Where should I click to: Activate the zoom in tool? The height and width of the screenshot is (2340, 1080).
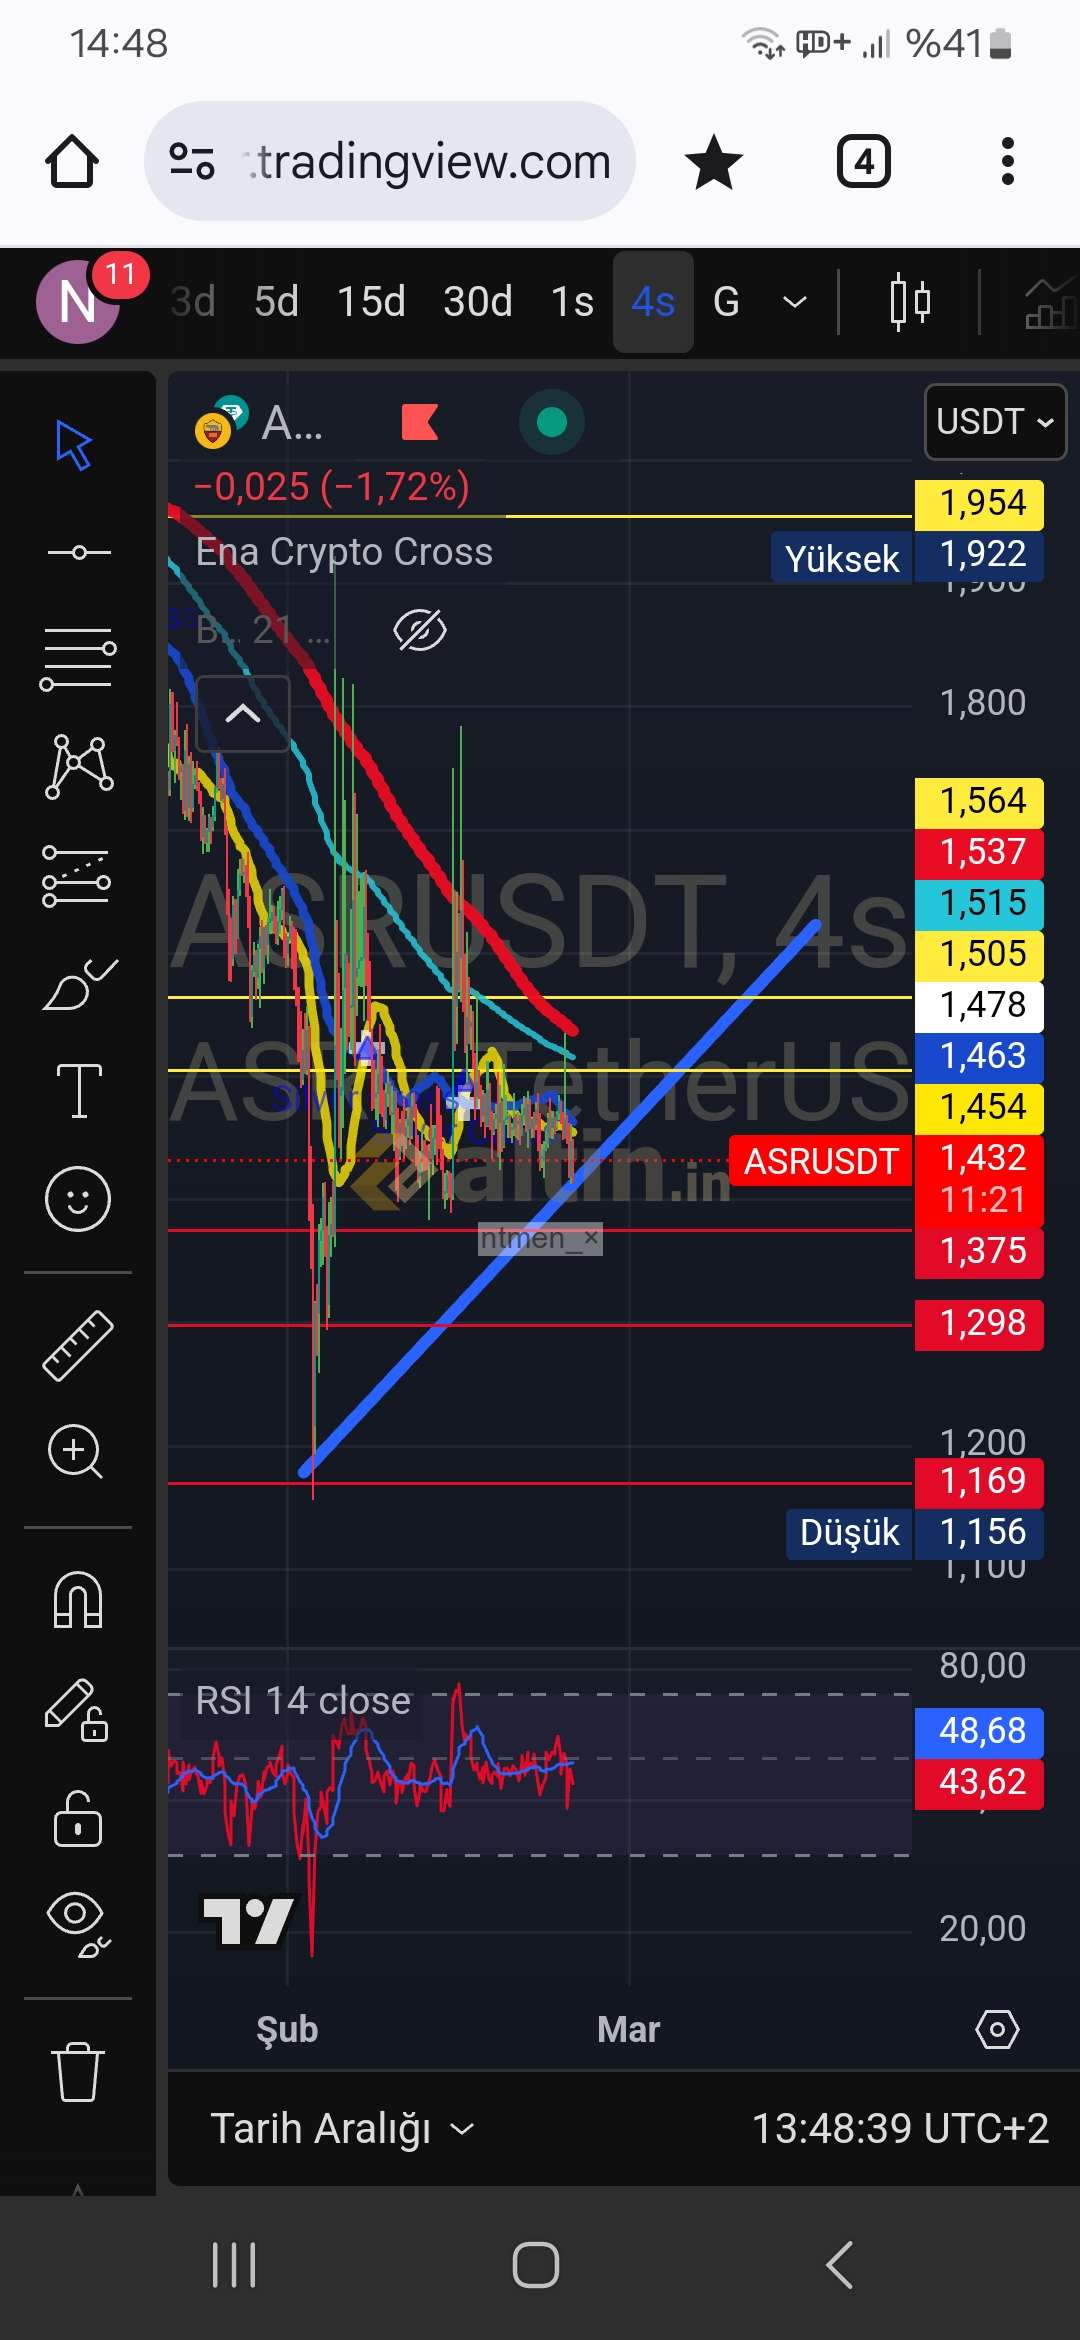[76, 1451]
